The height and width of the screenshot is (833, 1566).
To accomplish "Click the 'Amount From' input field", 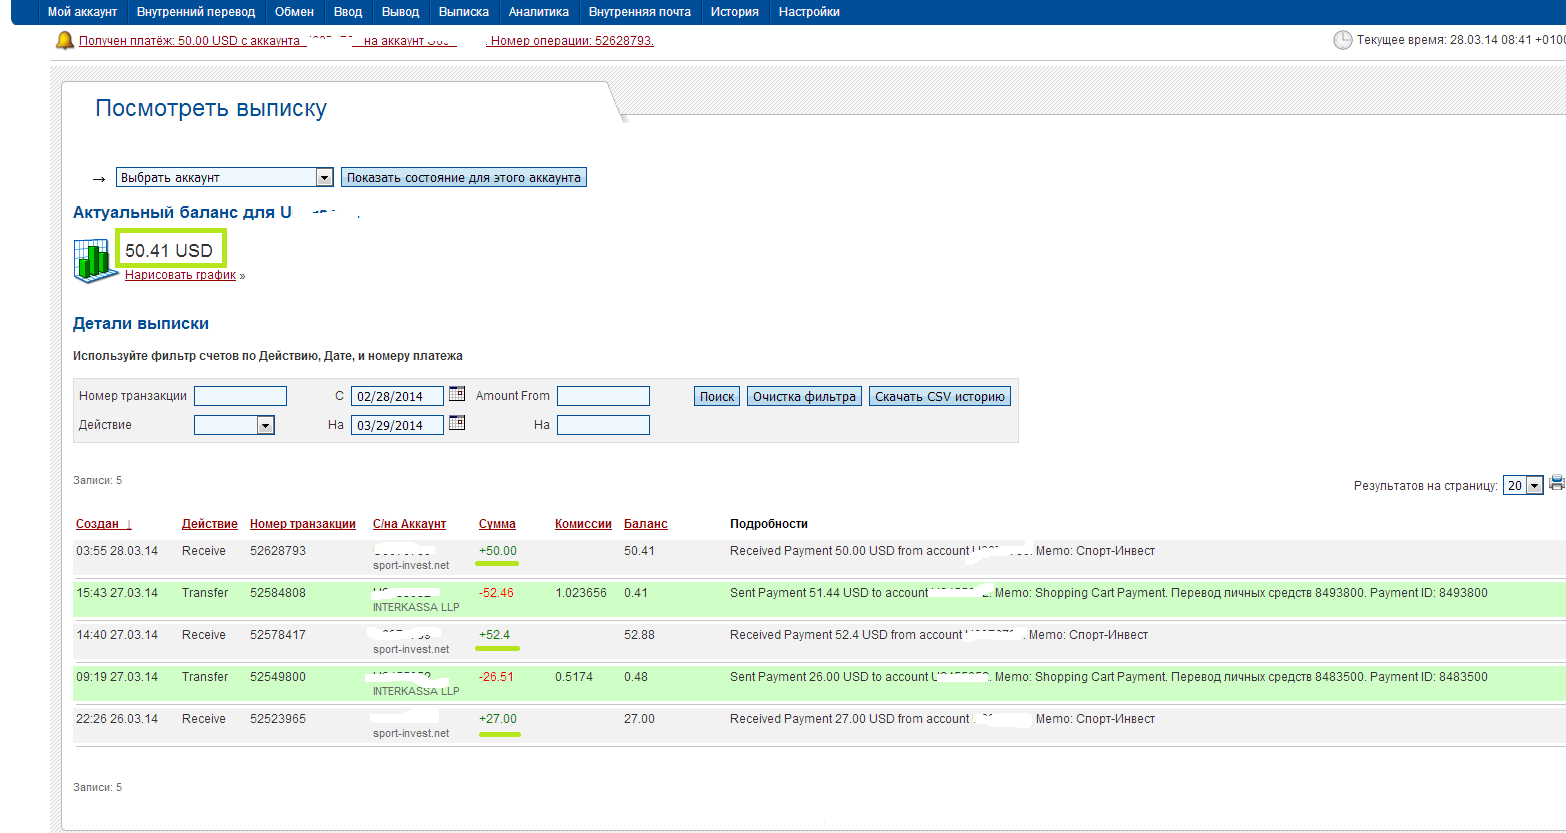I will click(x=603, y=396).
